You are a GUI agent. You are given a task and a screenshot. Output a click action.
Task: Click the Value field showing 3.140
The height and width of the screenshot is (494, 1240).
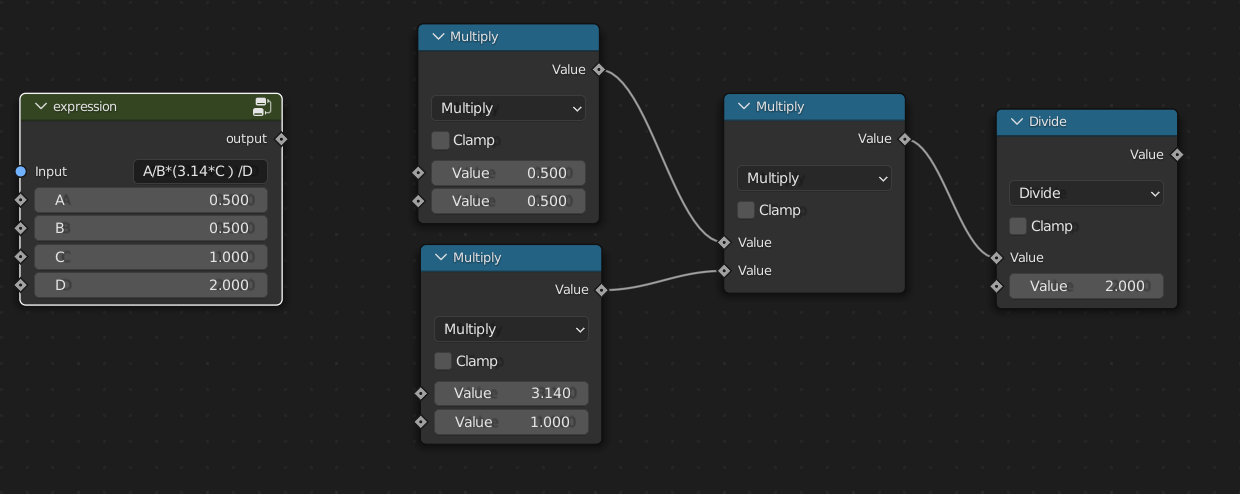511,394
